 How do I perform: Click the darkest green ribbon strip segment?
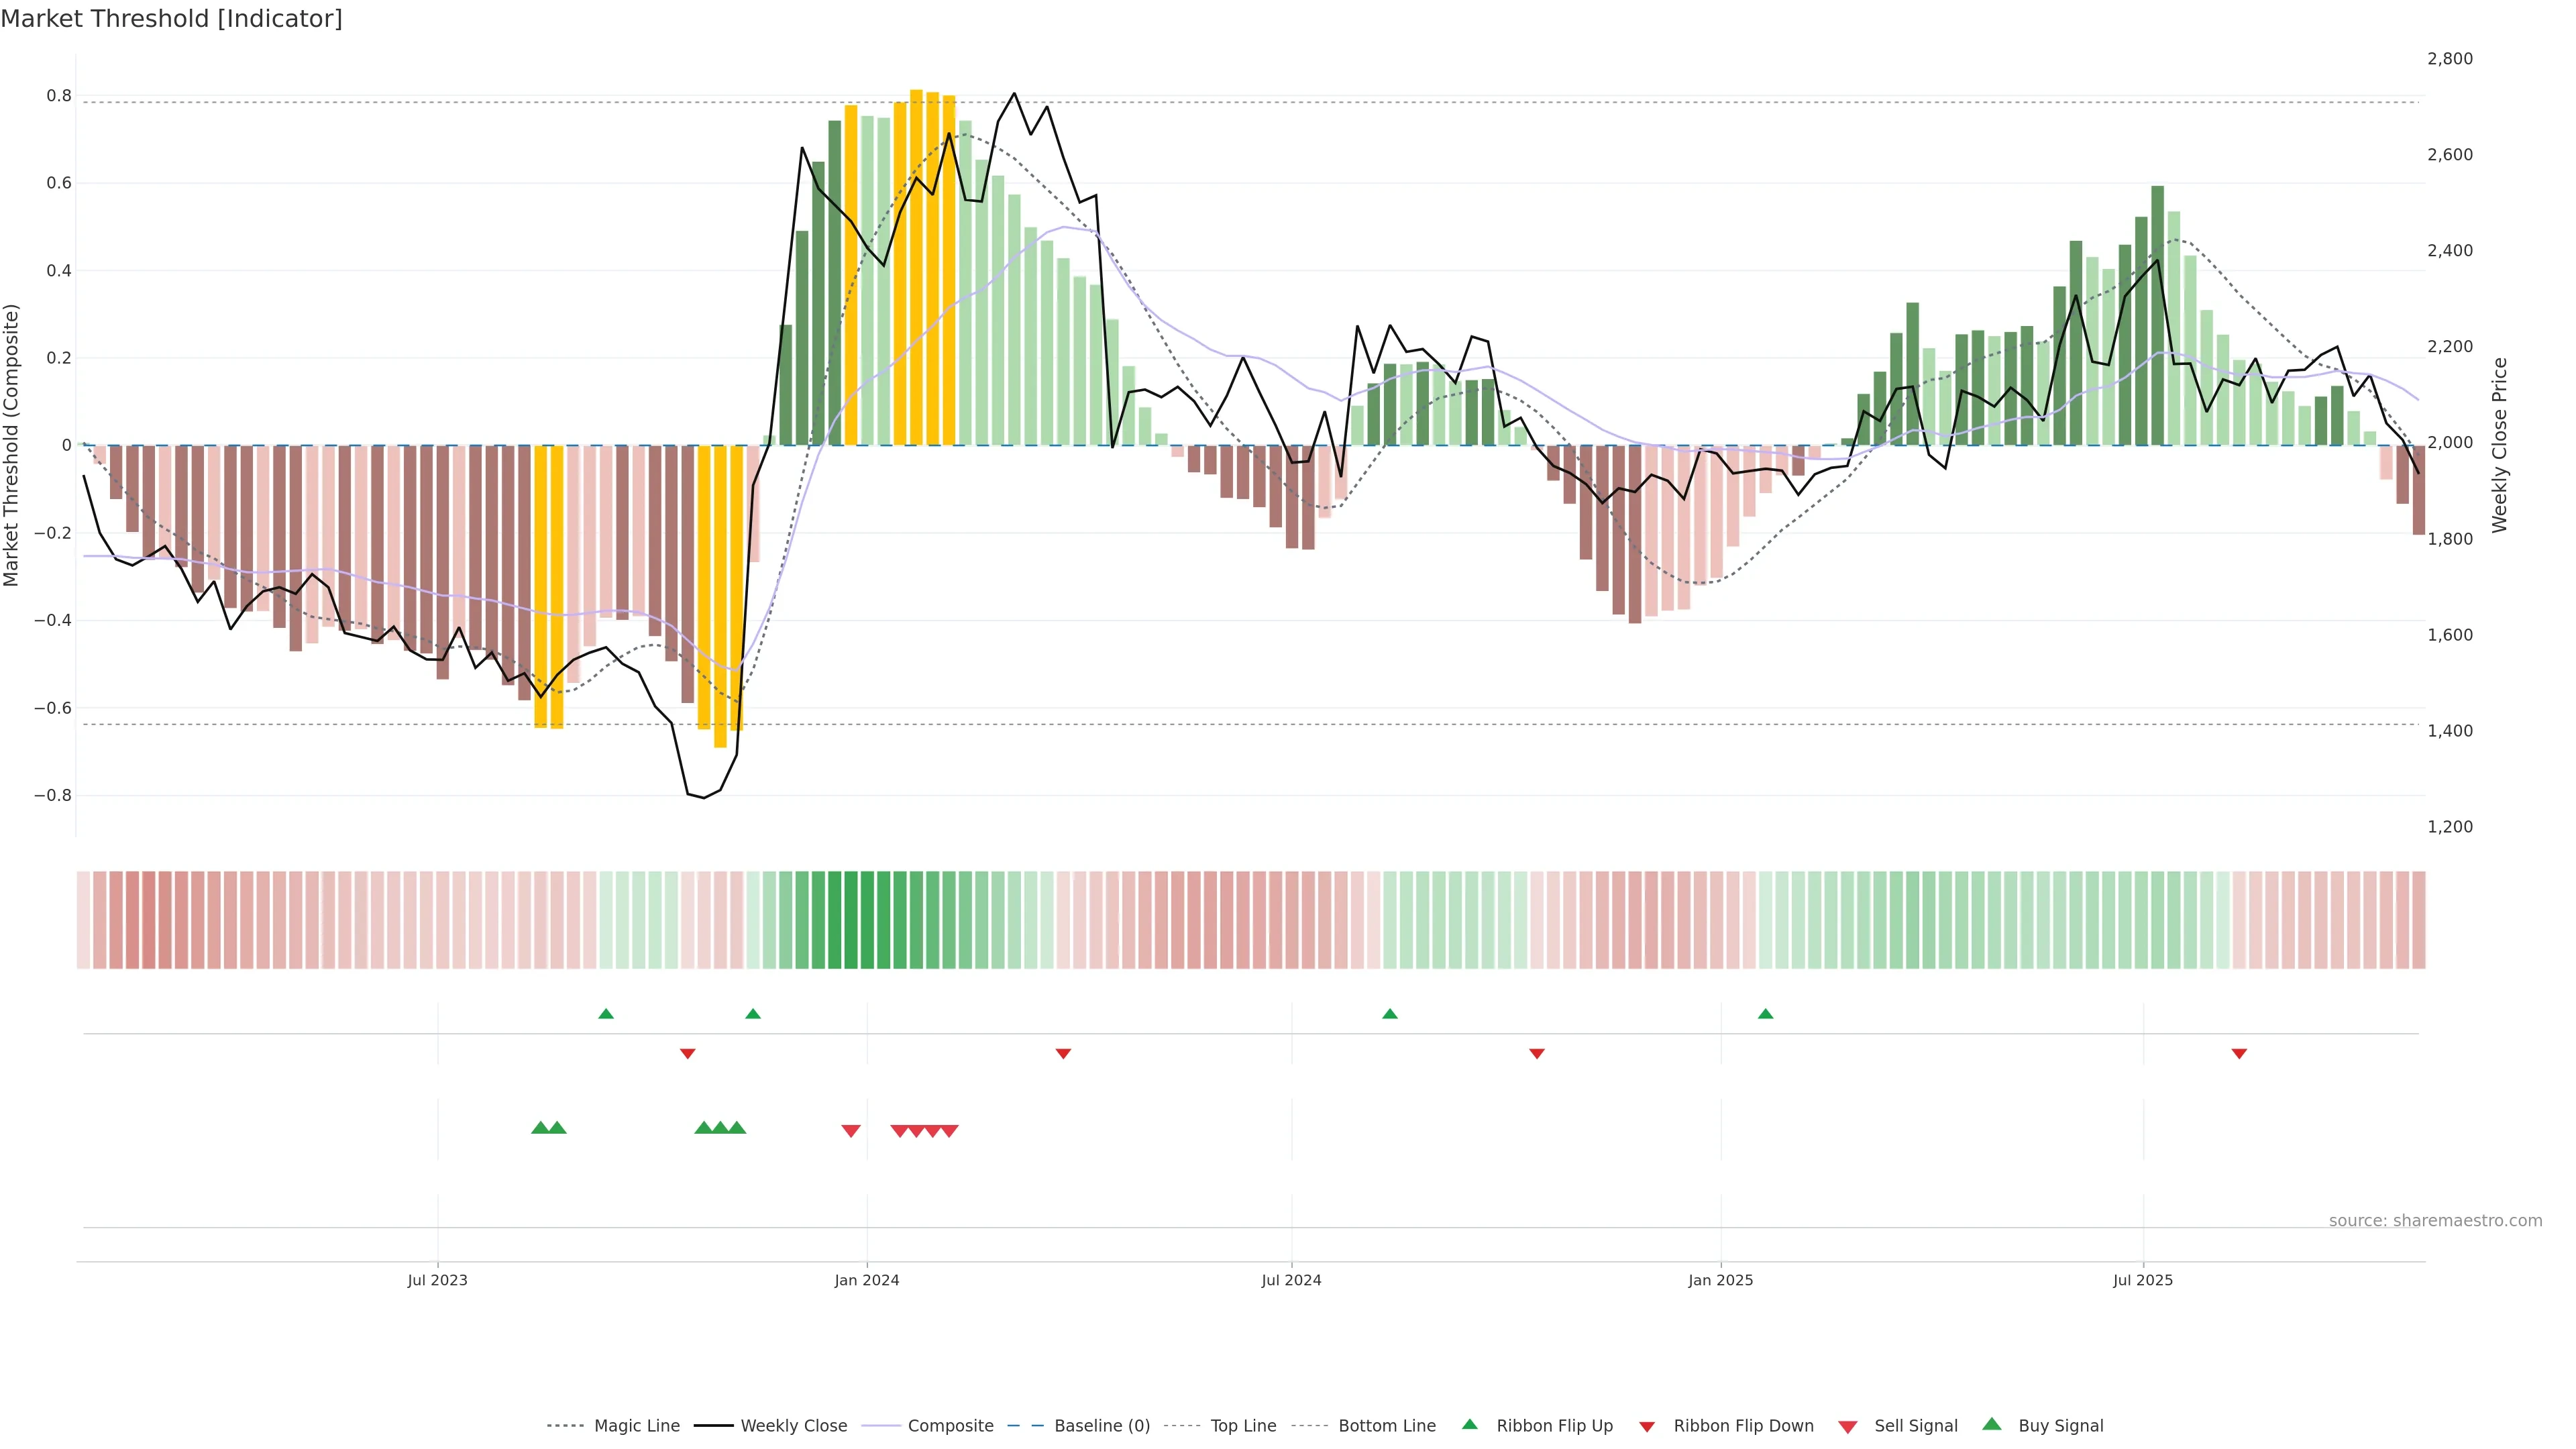pyautogui.click(x=851, y=920)
